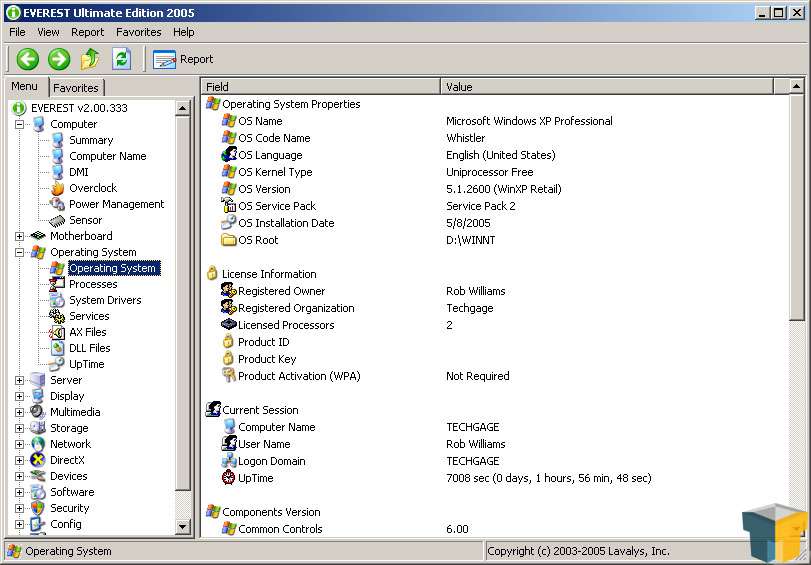Expand the Display tree node

pos(19,396)
